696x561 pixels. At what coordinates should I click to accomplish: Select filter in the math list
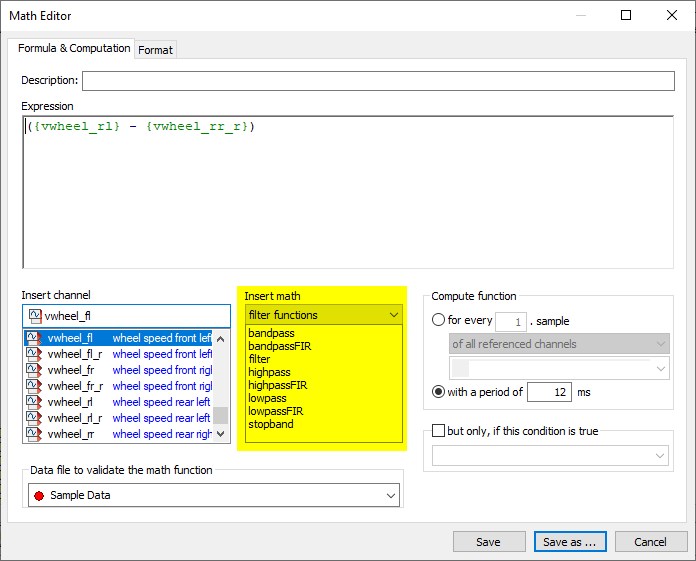[259, 359]
